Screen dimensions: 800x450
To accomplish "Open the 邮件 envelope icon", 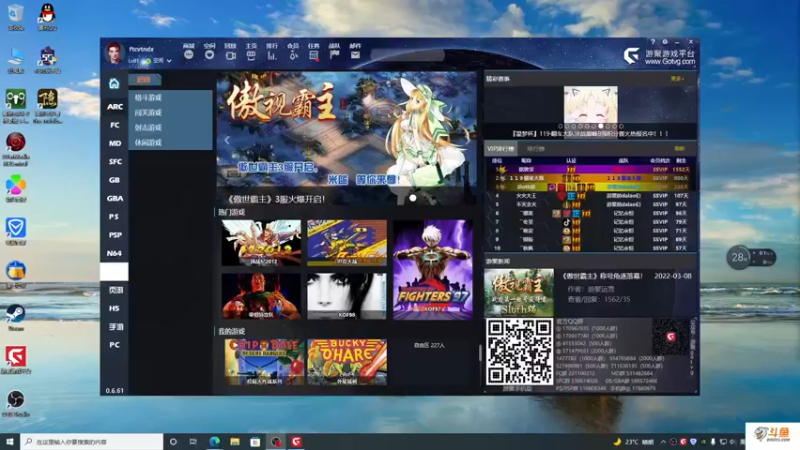I will point(356,55).
